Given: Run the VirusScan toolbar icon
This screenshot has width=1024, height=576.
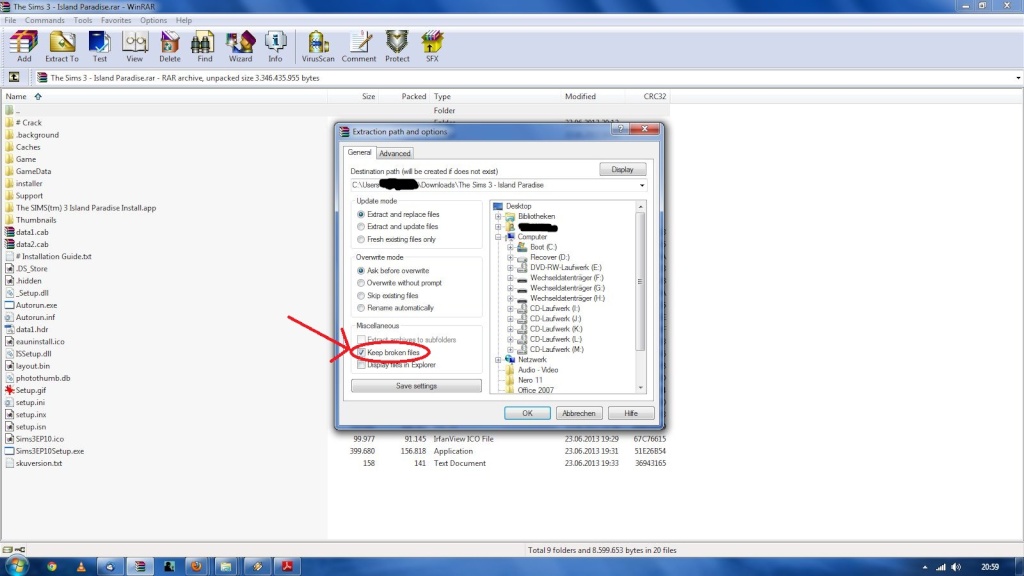Looking at the screenshot, I should (x=318, y=46).
